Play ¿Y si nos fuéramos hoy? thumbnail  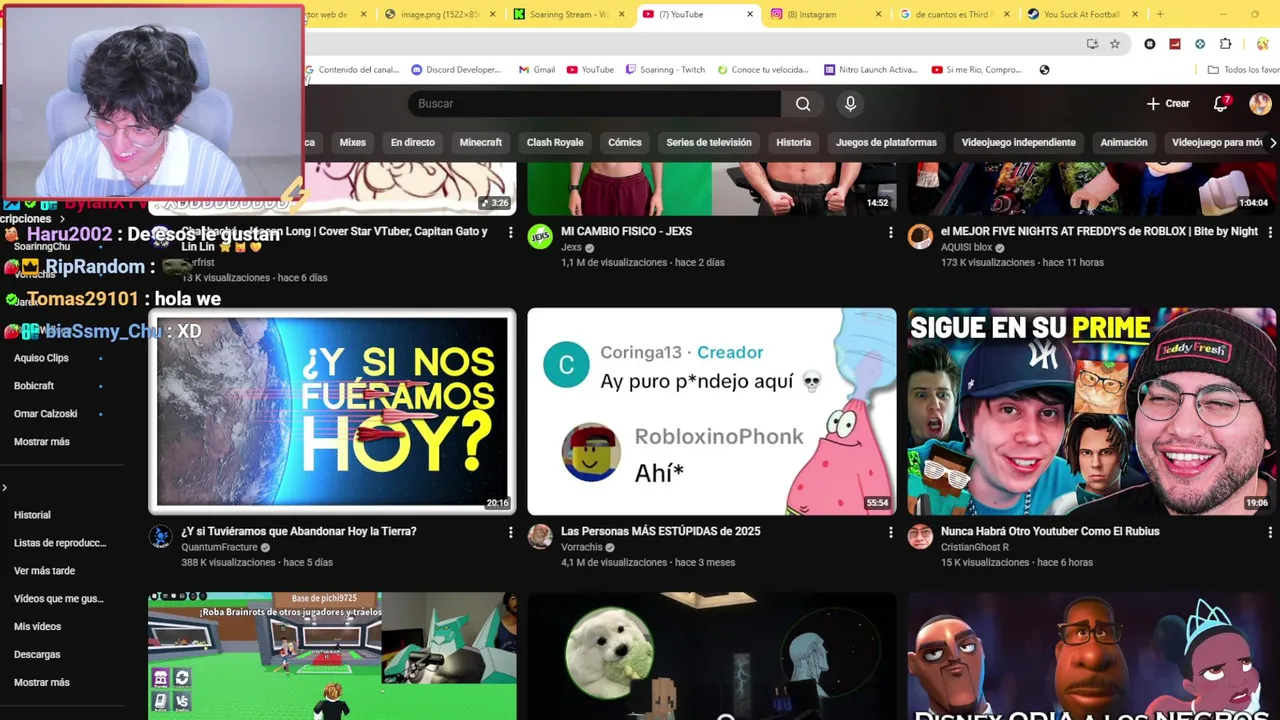coord(332,412)
